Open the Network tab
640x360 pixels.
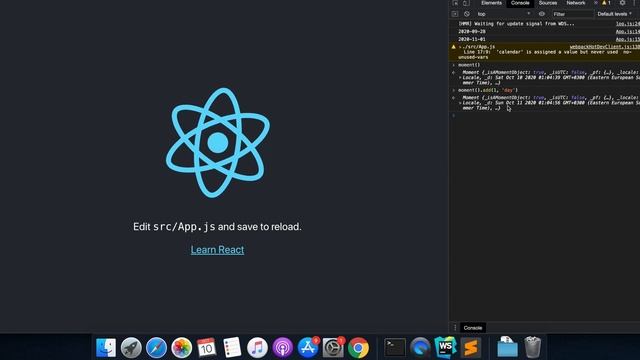pyautogui.click(x=576, y=3)
